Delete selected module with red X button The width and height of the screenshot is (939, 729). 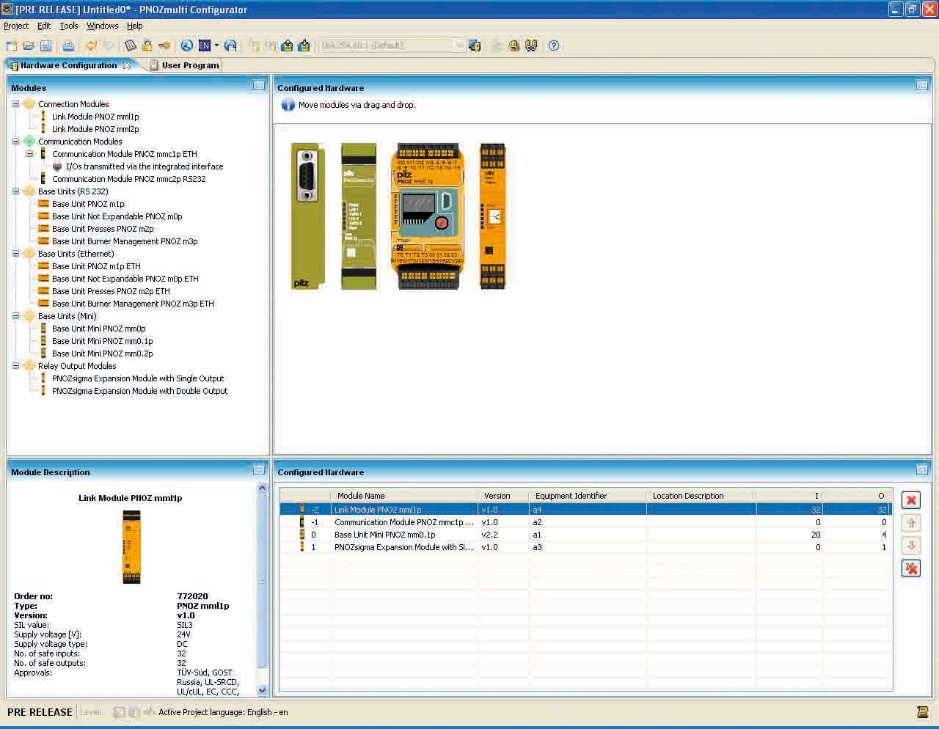(911, 500)
